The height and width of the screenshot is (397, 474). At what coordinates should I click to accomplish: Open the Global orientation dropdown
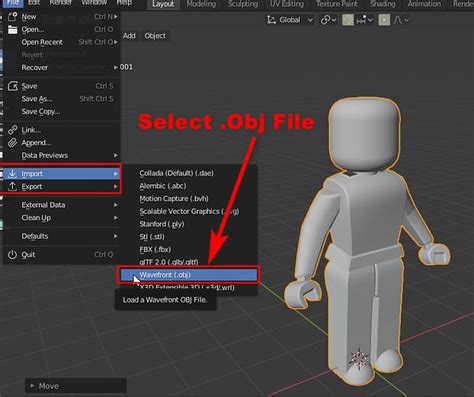[290, 20]
